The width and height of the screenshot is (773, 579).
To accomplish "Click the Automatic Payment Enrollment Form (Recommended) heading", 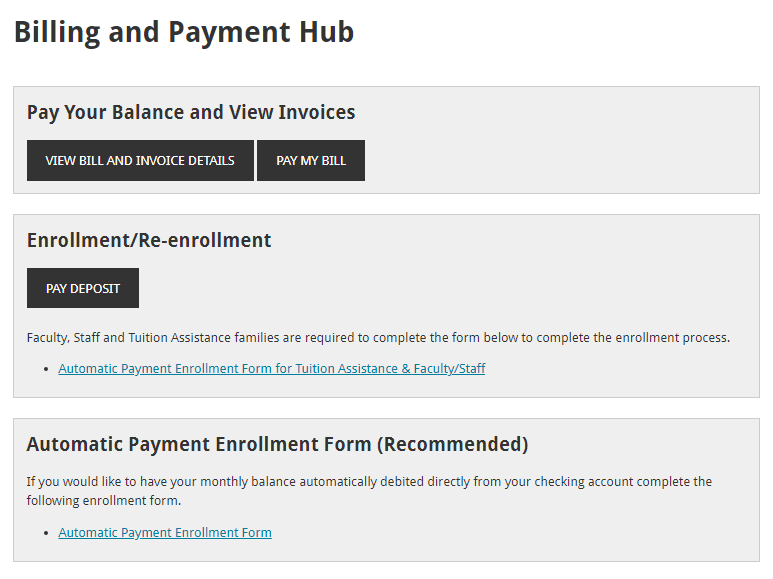I will pyautogui.click(x=277, y=444).
